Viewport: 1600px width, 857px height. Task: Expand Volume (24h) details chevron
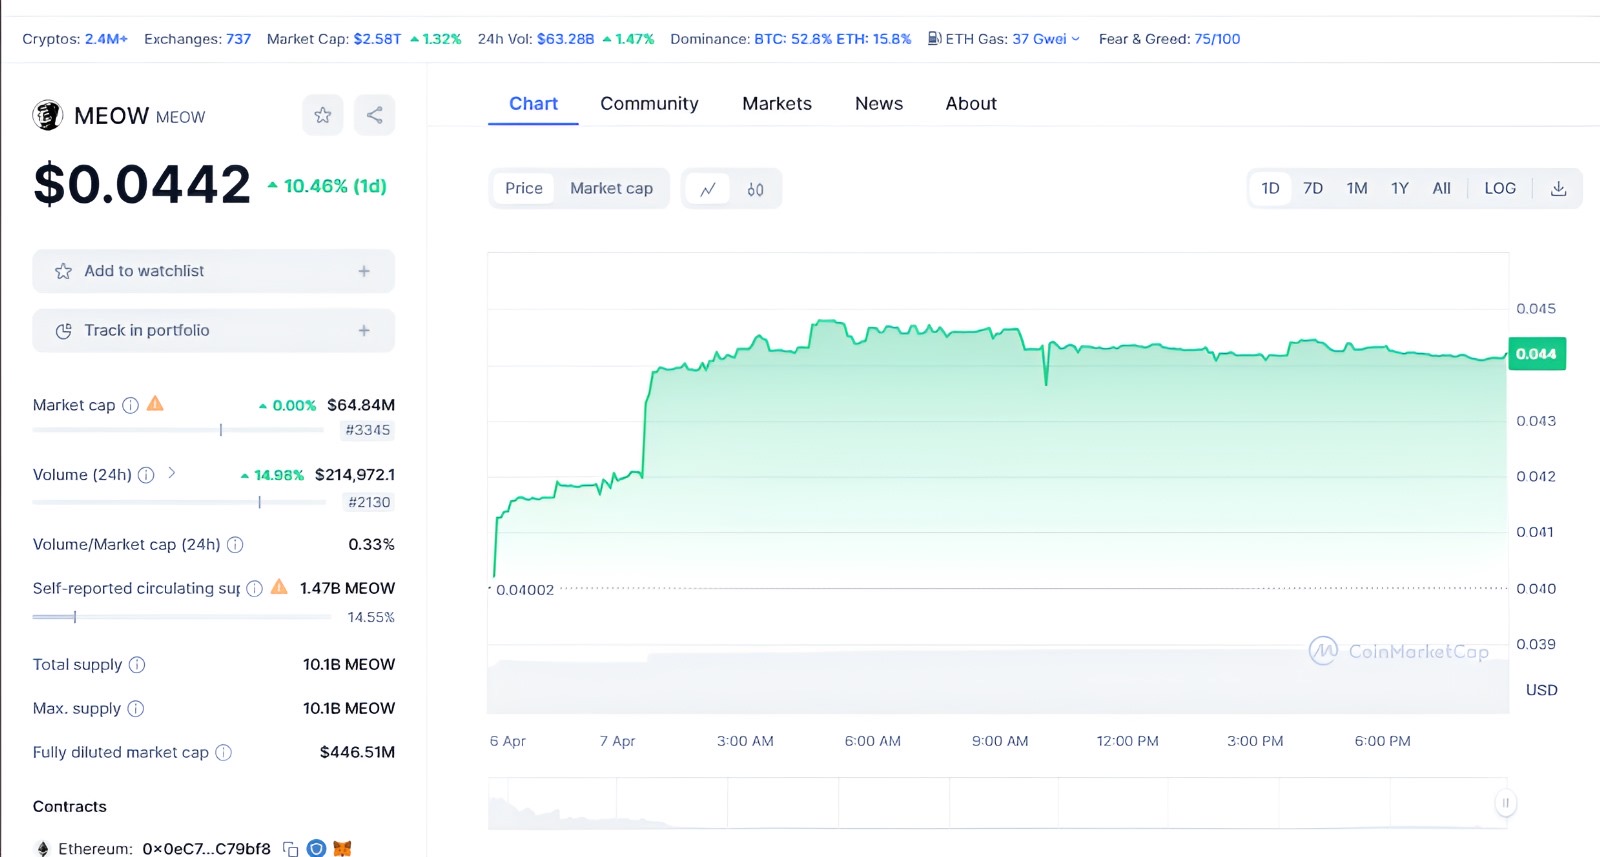tap(172, 473)
